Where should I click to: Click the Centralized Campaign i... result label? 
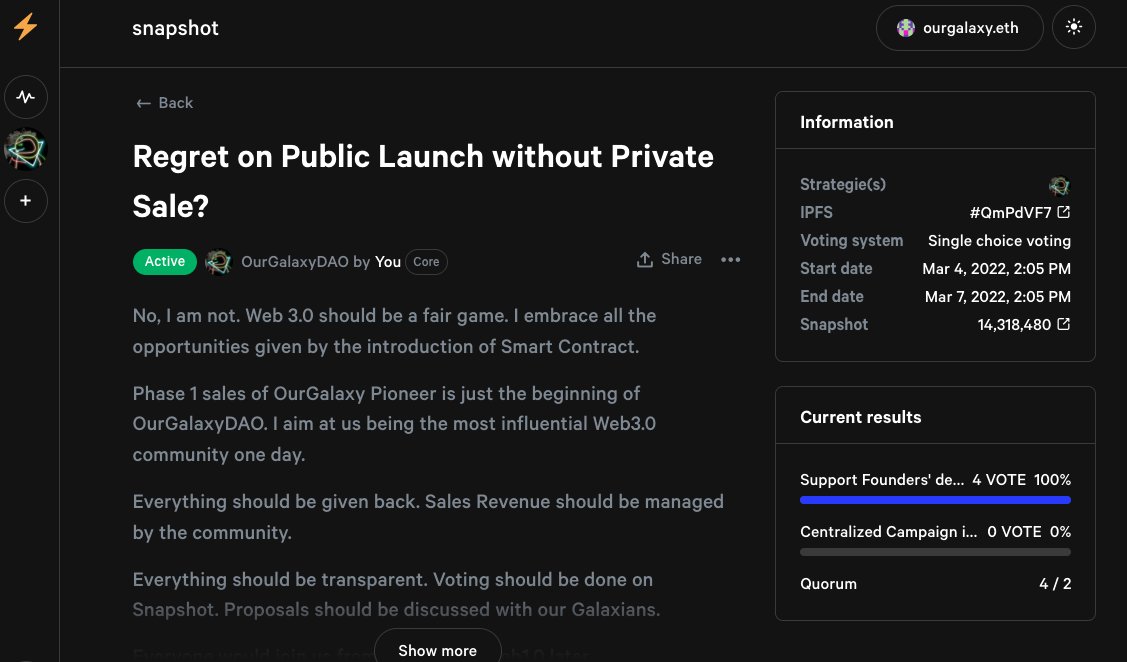[888, 532]
